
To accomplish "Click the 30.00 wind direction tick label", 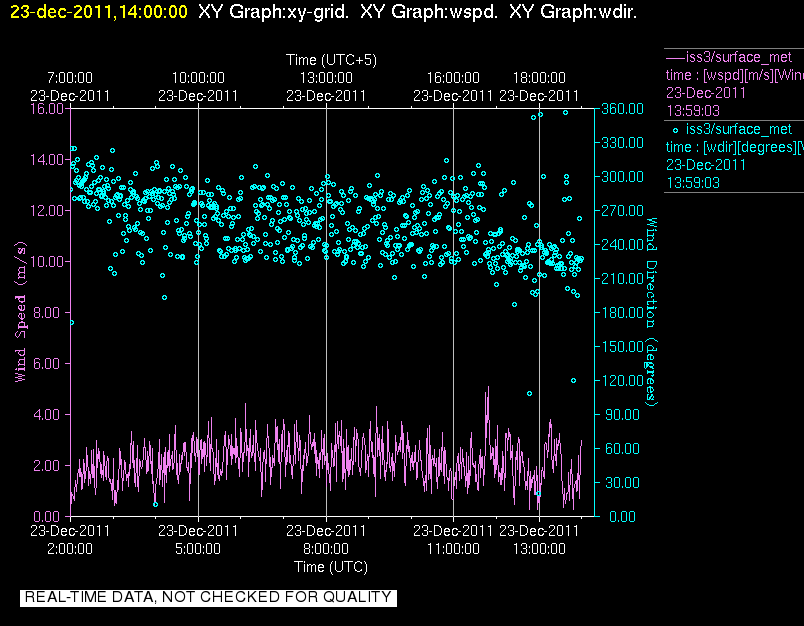I will pos(622,482).
